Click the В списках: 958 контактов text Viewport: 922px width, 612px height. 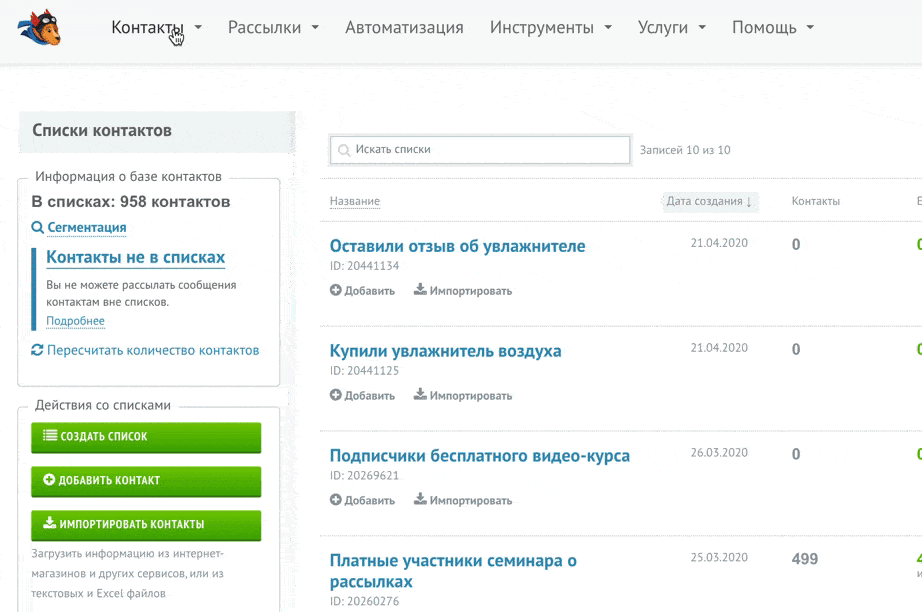click(131, 202)
